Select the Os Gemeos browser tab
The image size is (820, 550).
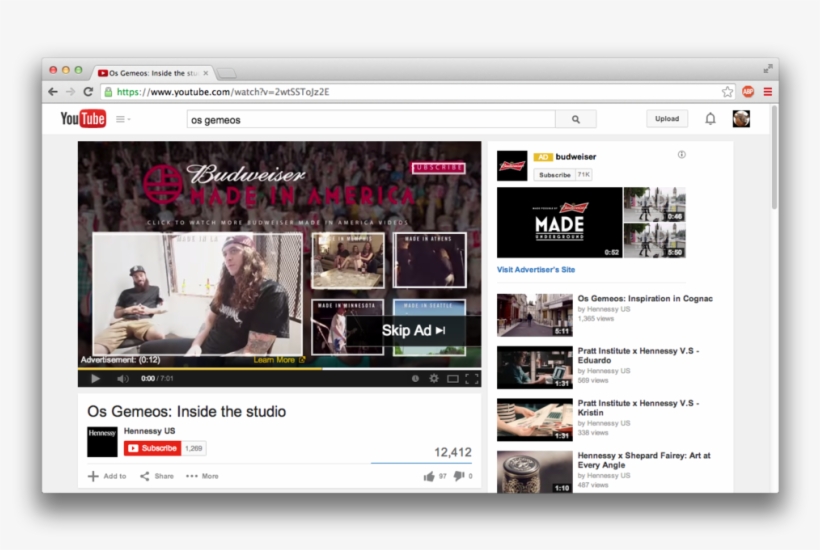(x=153, y=73)
